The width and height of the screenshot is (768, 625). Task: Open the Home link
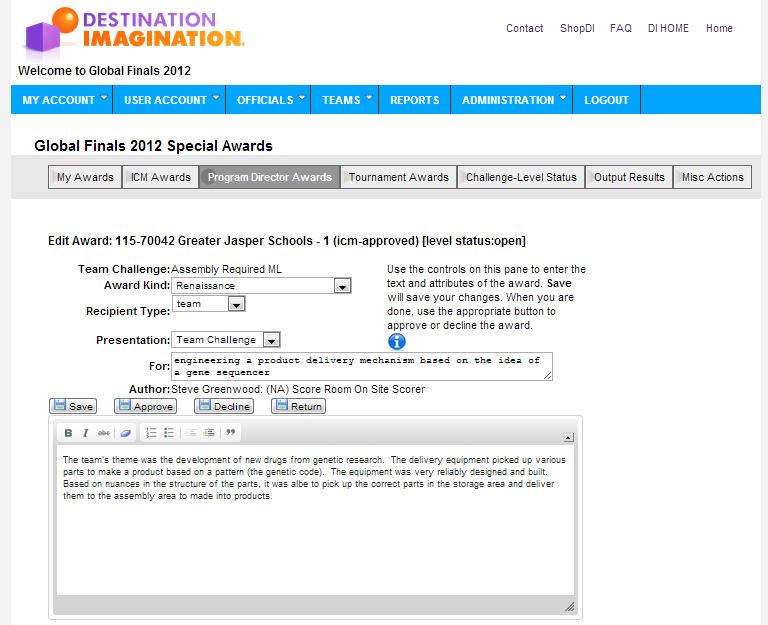coord(719,28)
